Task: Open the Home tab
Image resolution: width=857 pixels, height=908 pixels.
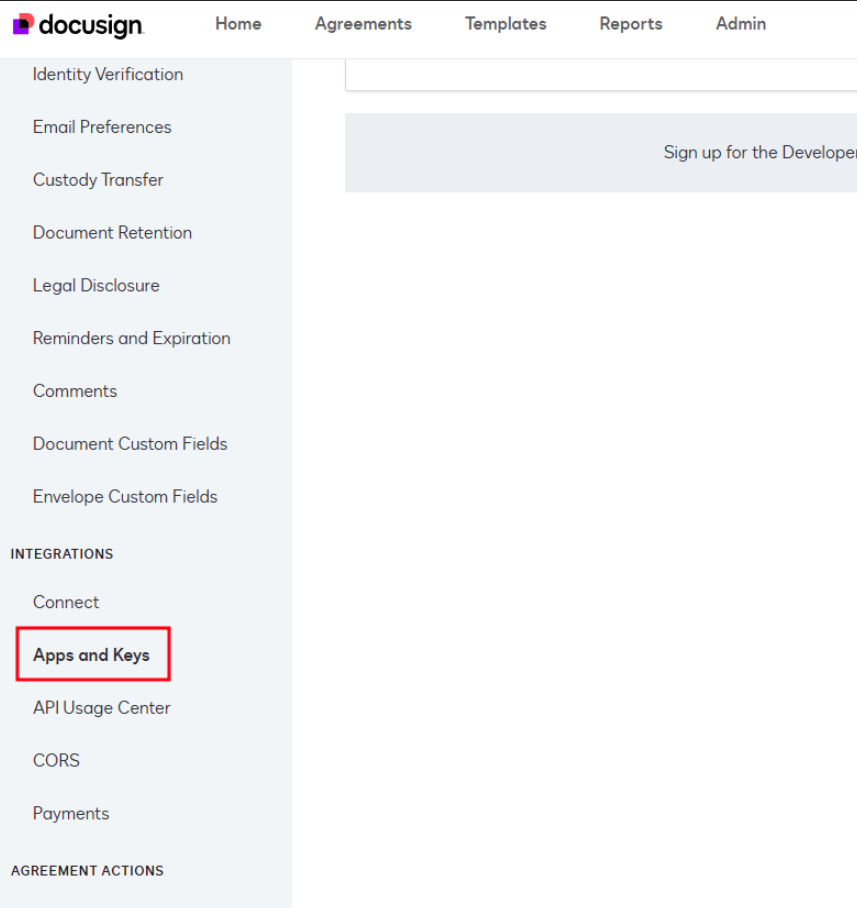Action: pyautogui.click(x=238, y=24)
